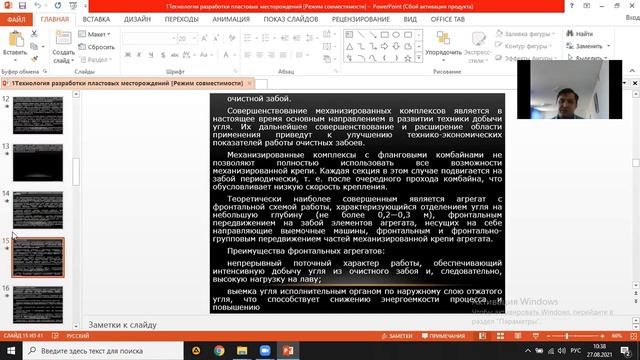Toggle strikethrough abc formatting
The height and width of the screenshot is (360, 640).
click(175, 55)
